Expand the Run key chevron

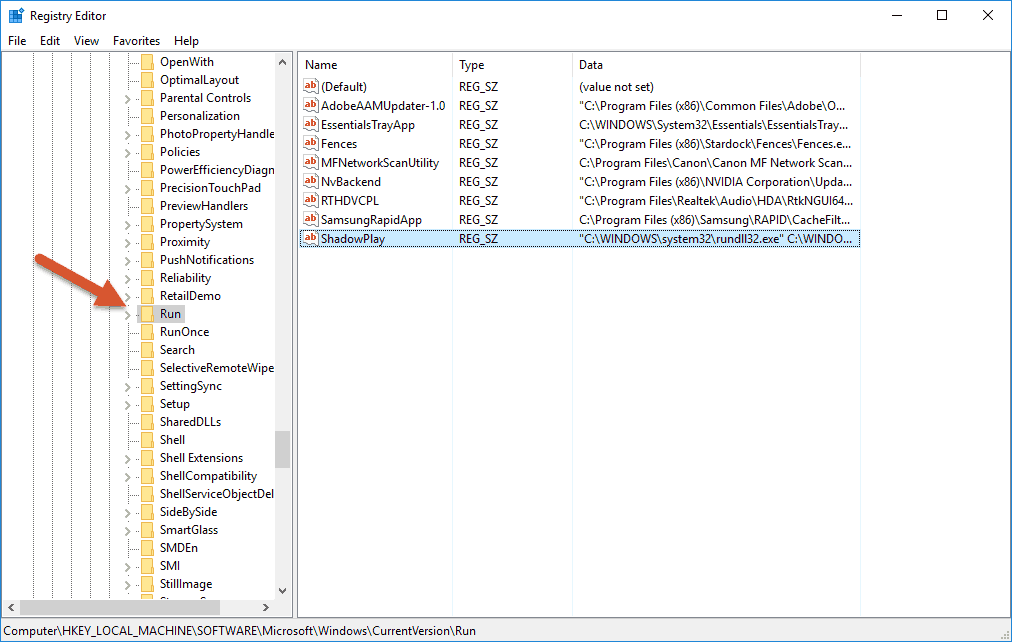click(127, 315)
